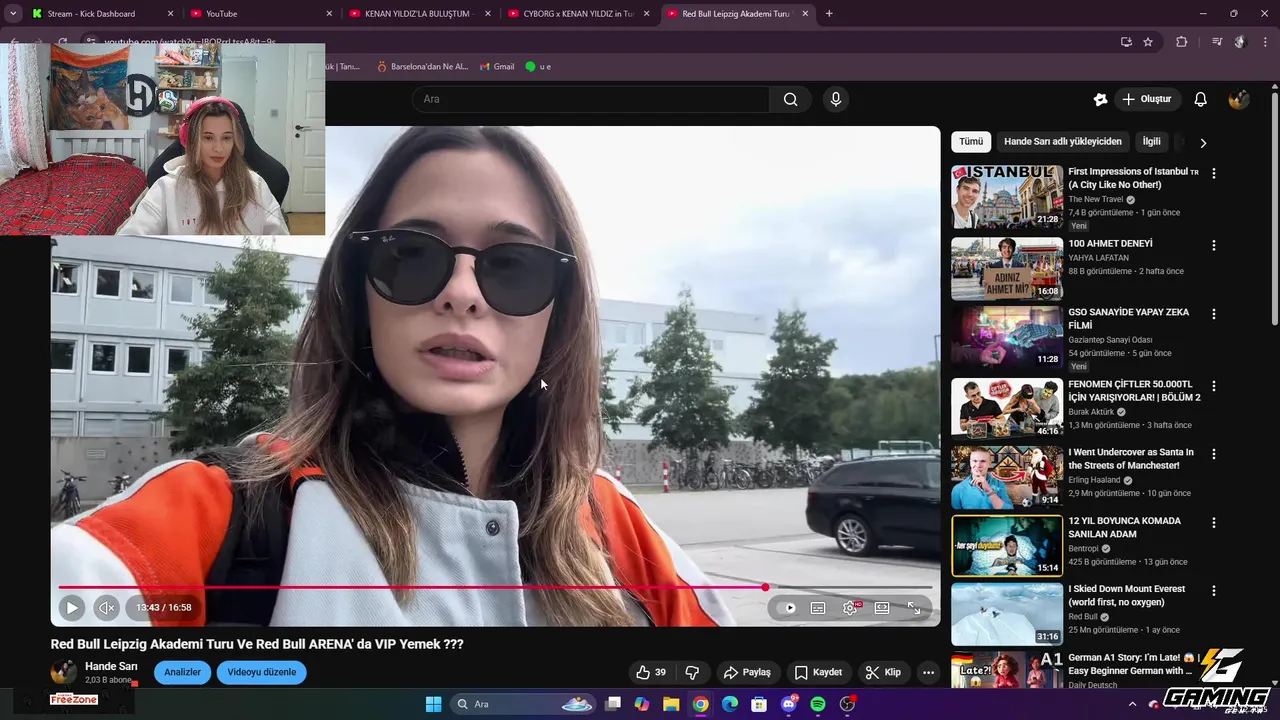Select the Tümü filter chip

tap(971, 142)
